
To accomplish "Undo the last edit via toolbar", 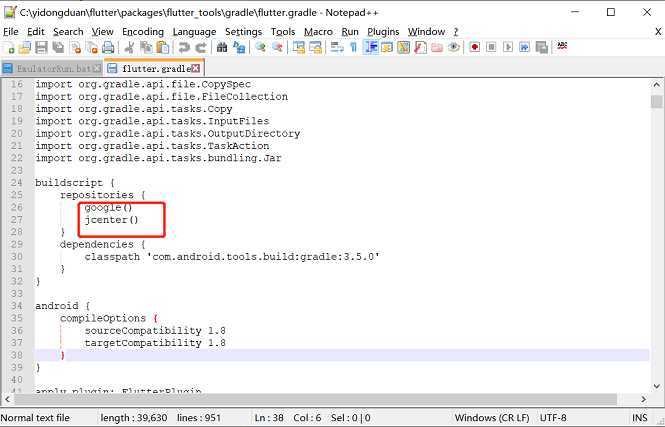I will click(184, 47).
